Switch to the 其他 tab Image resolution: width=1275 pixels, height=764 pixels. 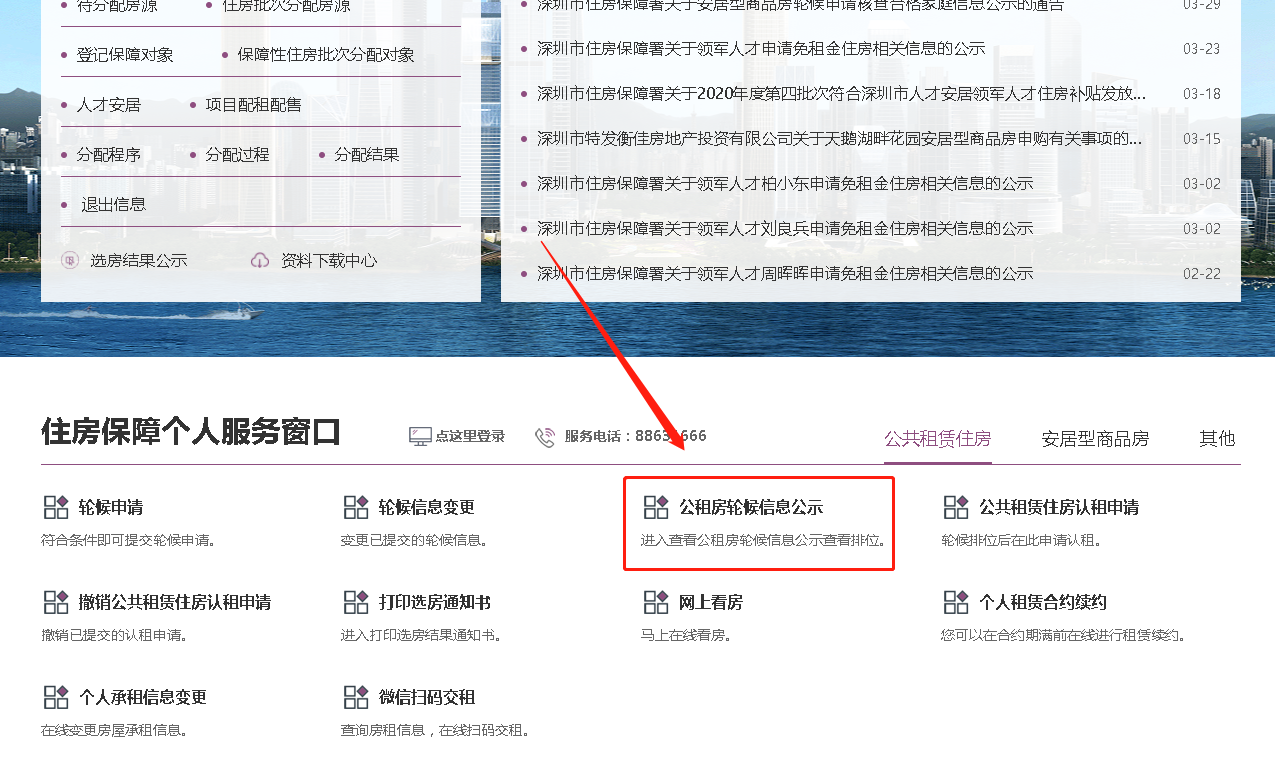coord(1216,438)
